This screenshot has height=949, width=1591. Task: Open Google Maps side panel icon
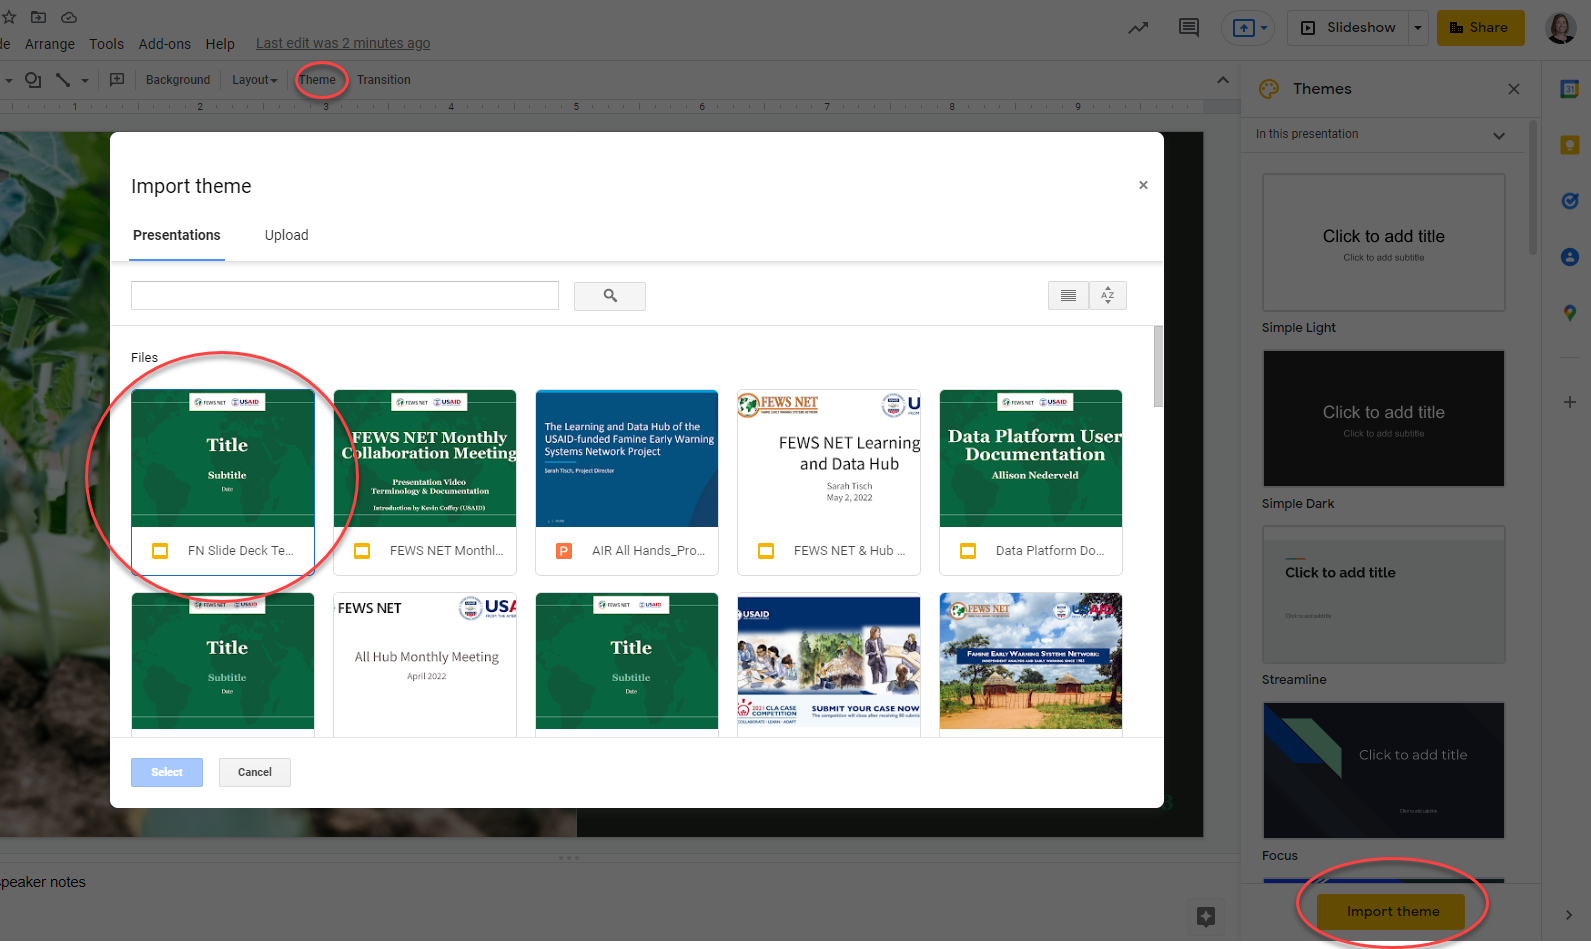coord(1569,313)
